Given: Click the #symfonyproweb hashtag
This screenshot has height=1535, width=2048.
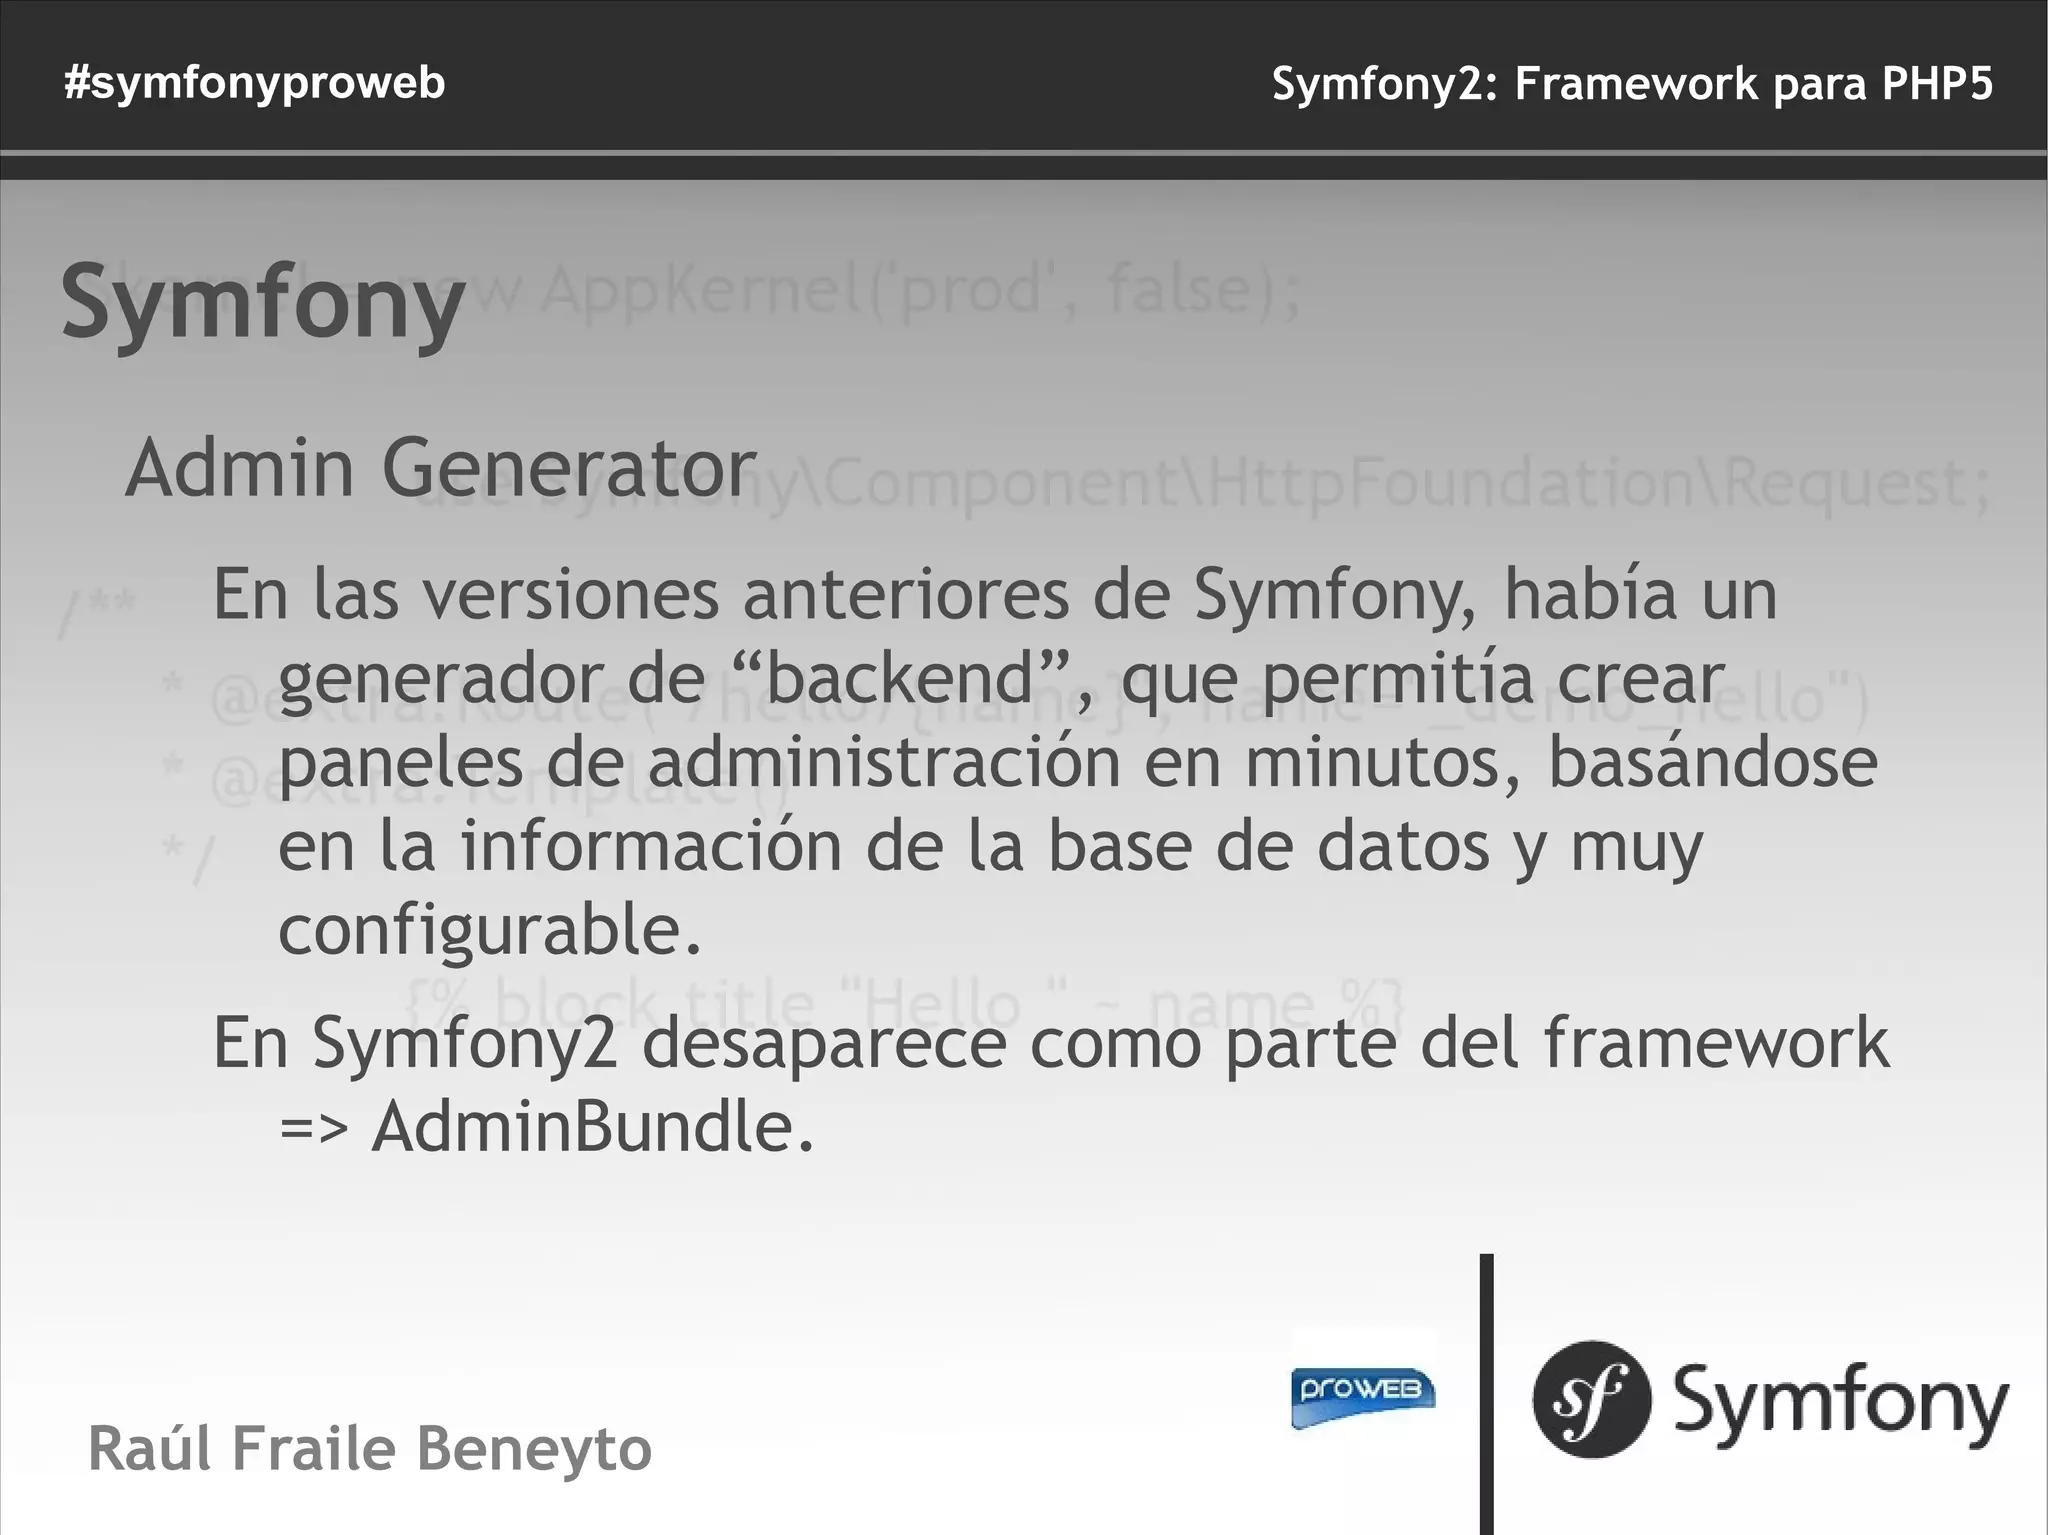Looking at the screenshot, I should [x=255, y=83].
